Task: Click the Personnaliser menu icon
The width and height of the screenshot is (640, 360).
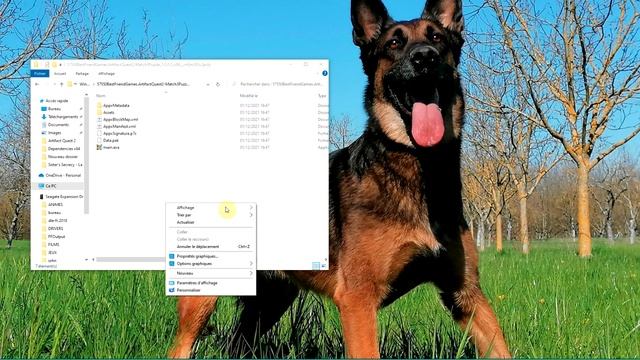Action: [172, 290]
